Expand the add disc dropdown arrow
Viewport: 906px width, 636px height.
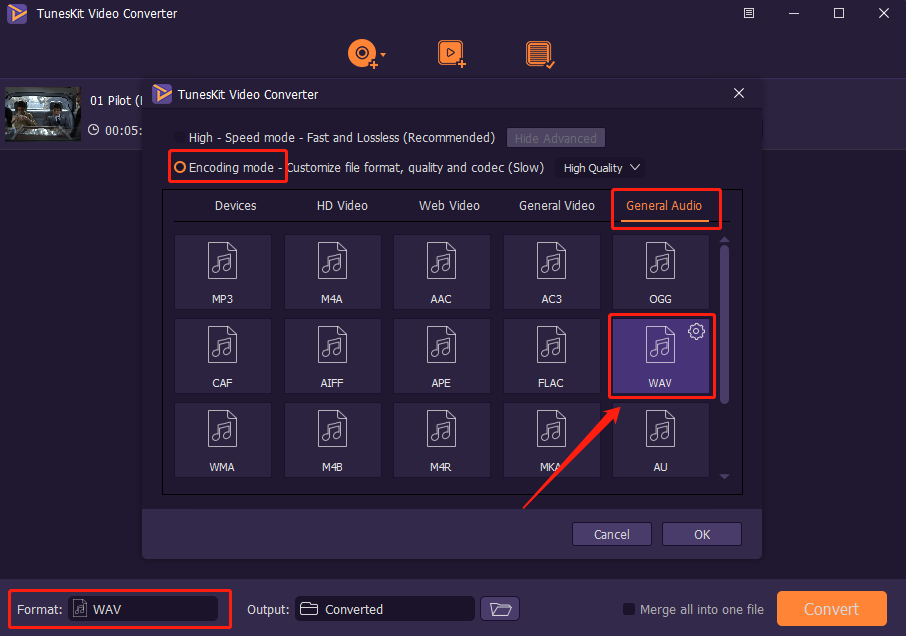[x=383, y=55]
